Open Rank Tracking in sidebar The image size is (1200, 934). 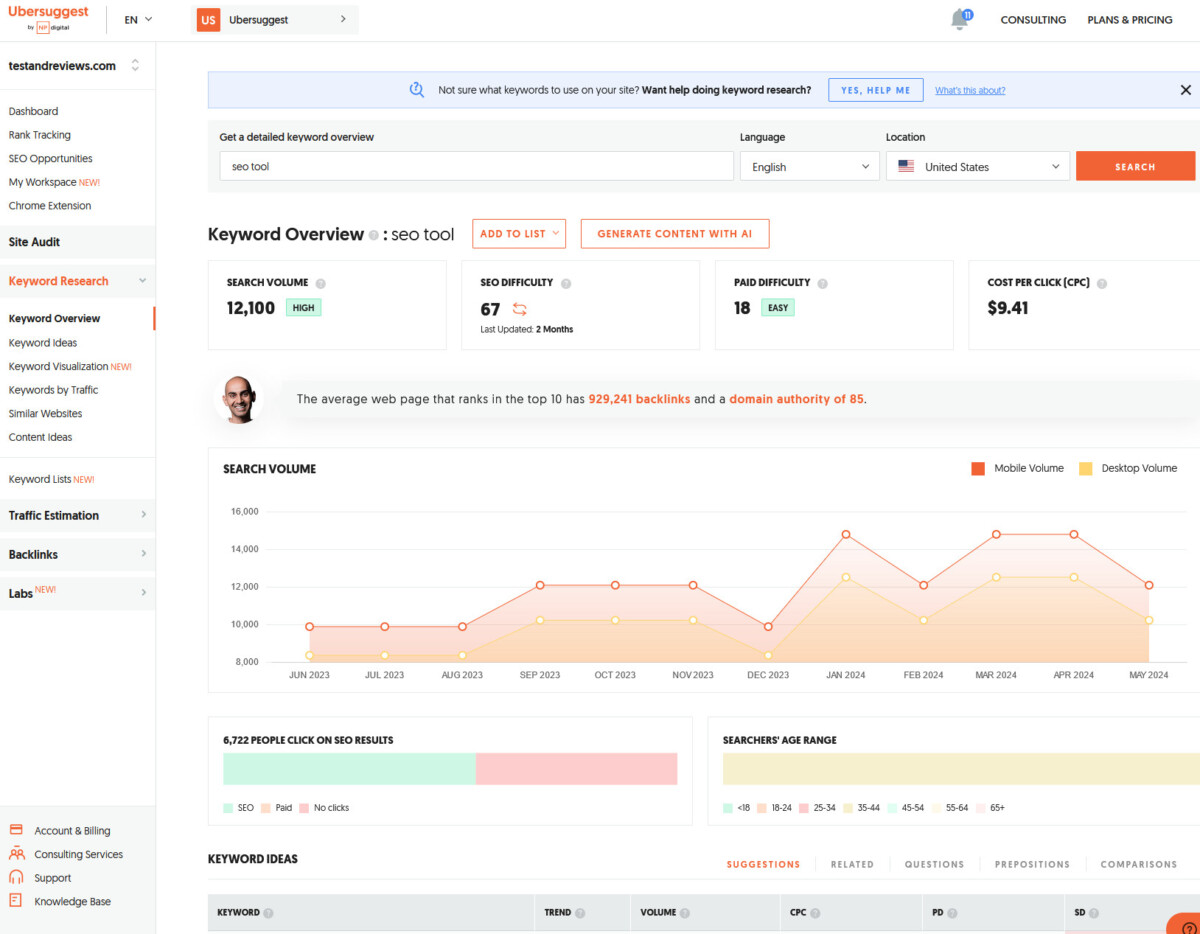point(40,135)
